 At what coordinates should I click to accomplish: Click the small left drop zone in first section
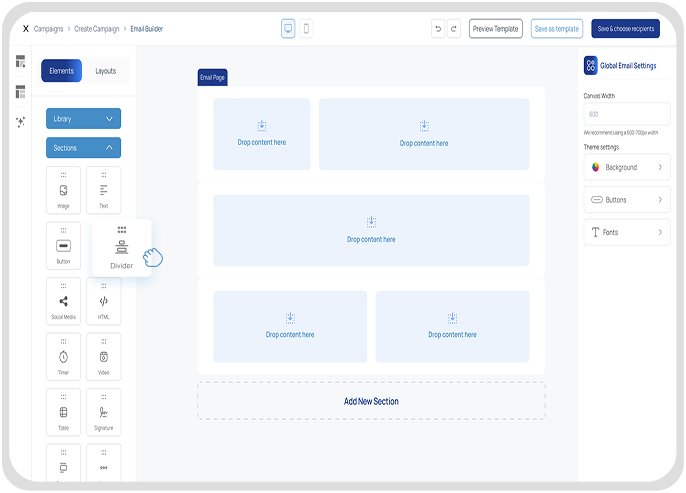click(x=262, y=134)
